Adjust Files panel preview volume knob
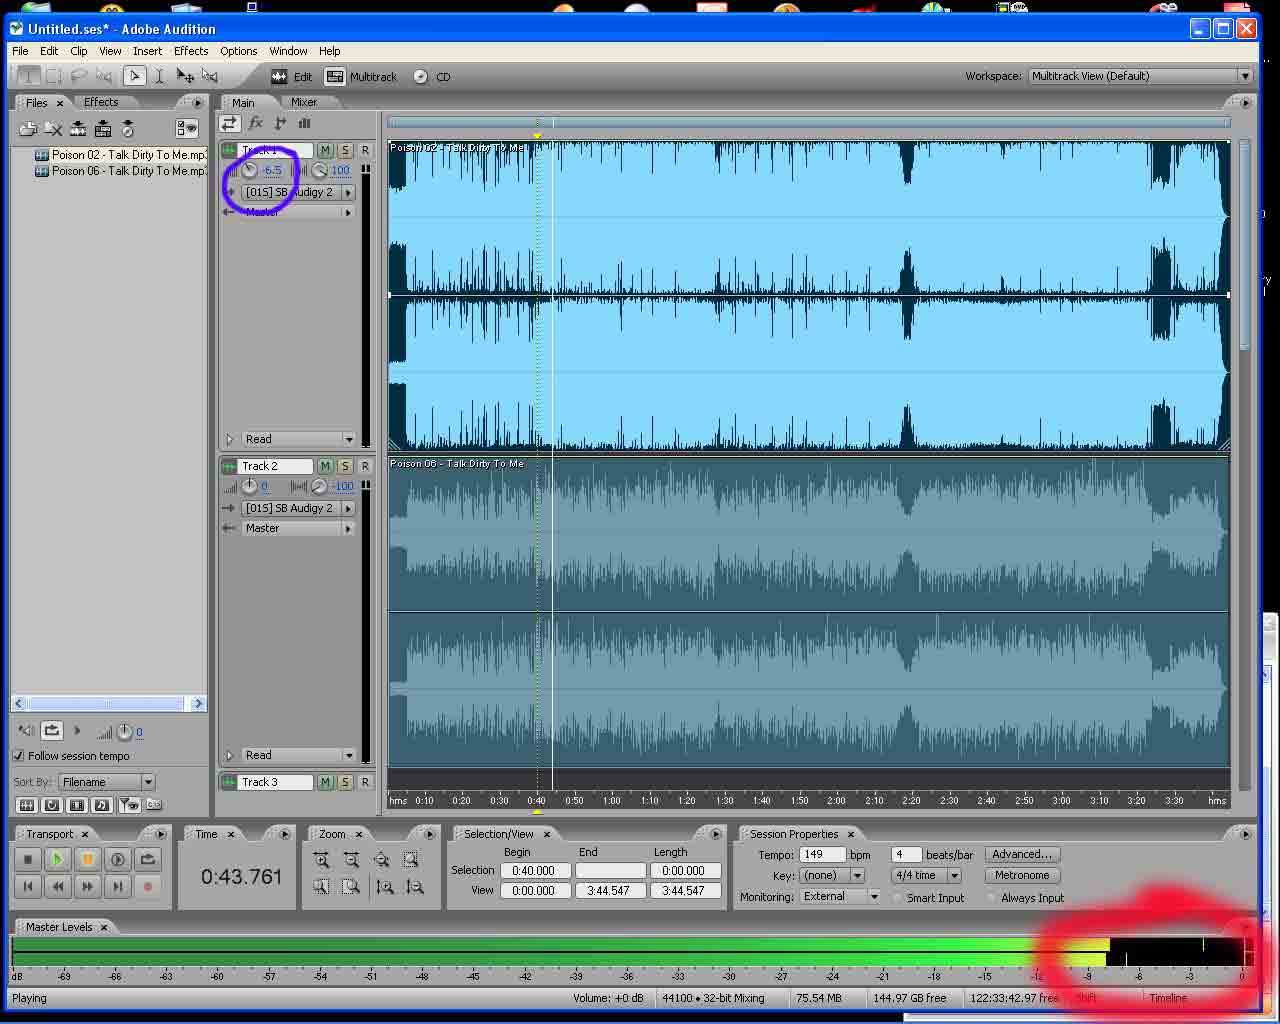 pos(124,731)
